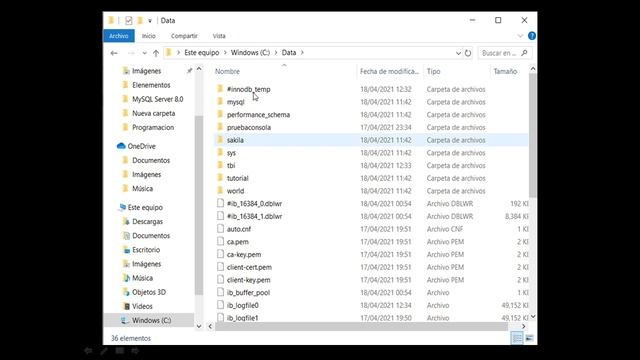This screenshot has width=640, height=360.
Task: Click the world folder icon
Action: 220,190
